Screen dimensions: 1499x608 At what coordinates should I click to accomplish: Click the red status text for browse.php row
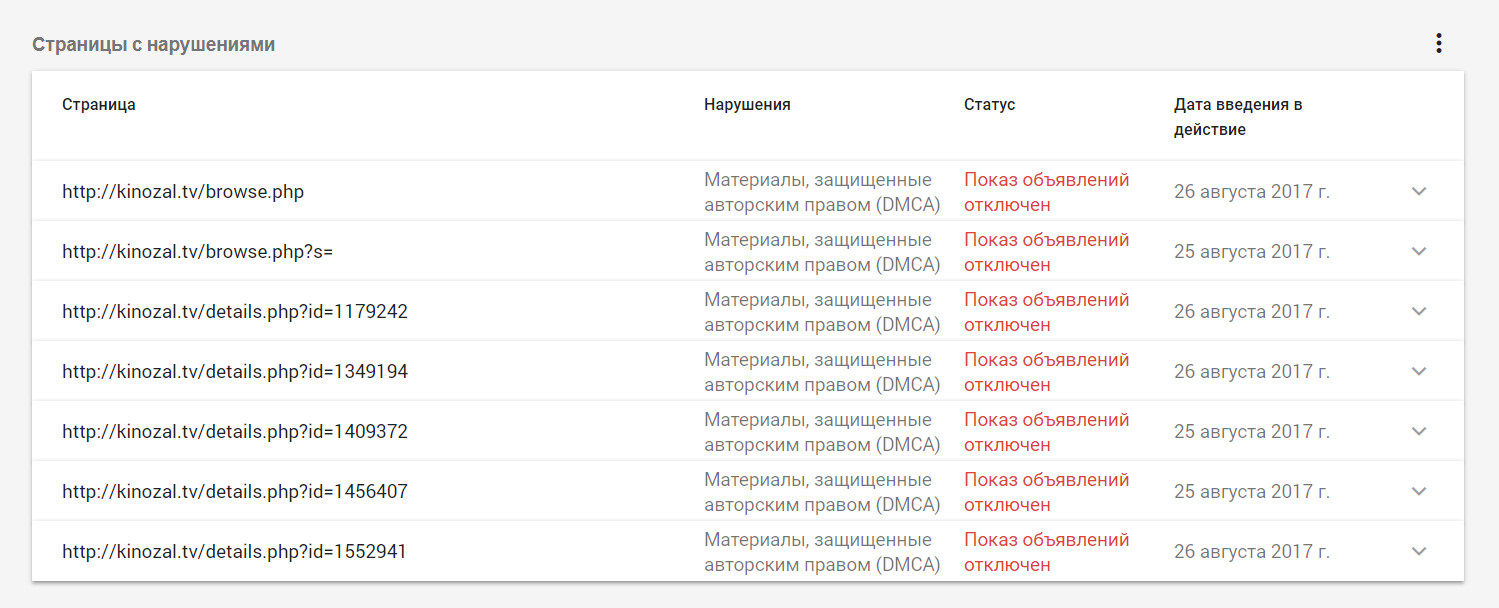(1046, 192)
